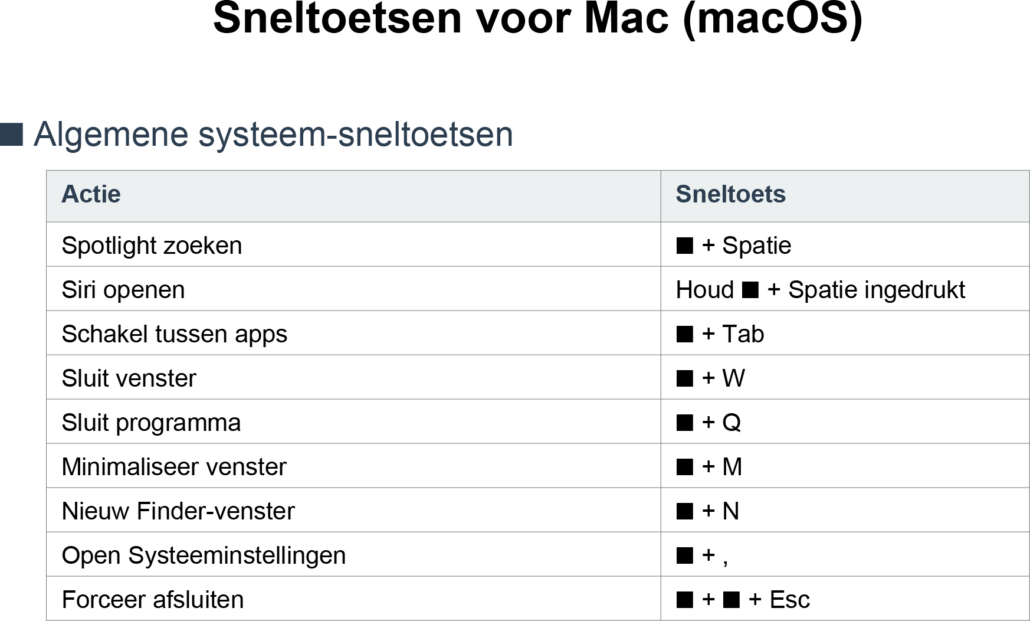Select the "Sluit venster" table cell
This screenshot has width=1030, height=621.
pyautogui.click(x=129, y=378)
